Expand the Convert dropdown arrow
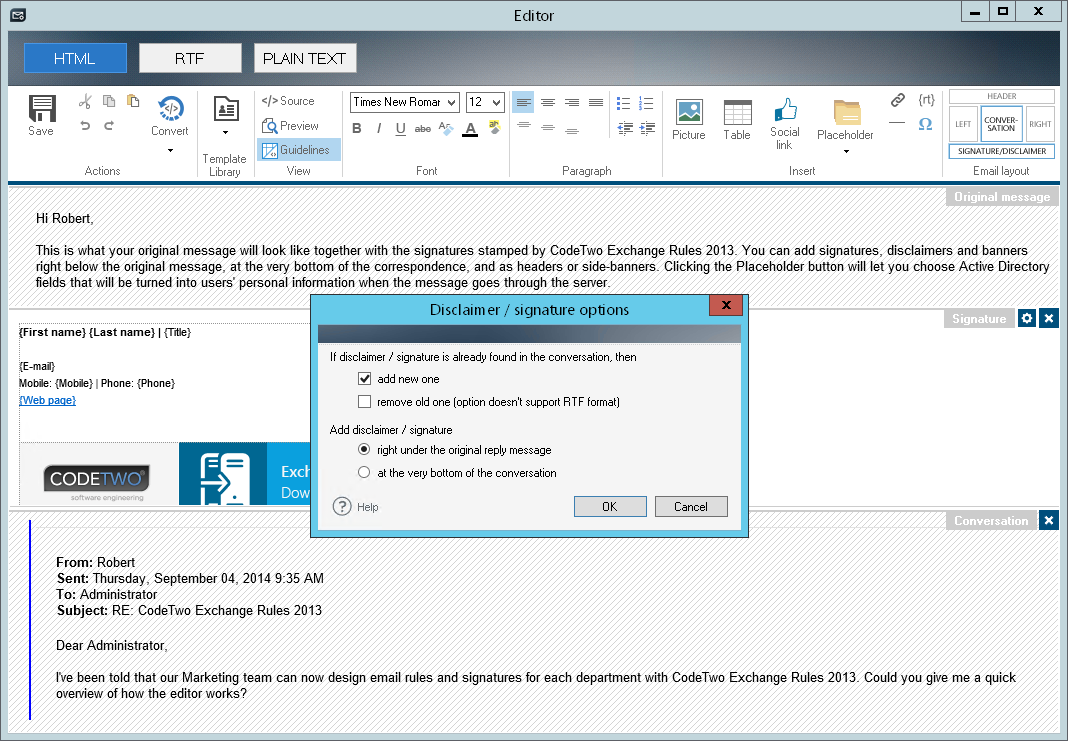Screen dimensions: 1068x741 pos(170,151)
